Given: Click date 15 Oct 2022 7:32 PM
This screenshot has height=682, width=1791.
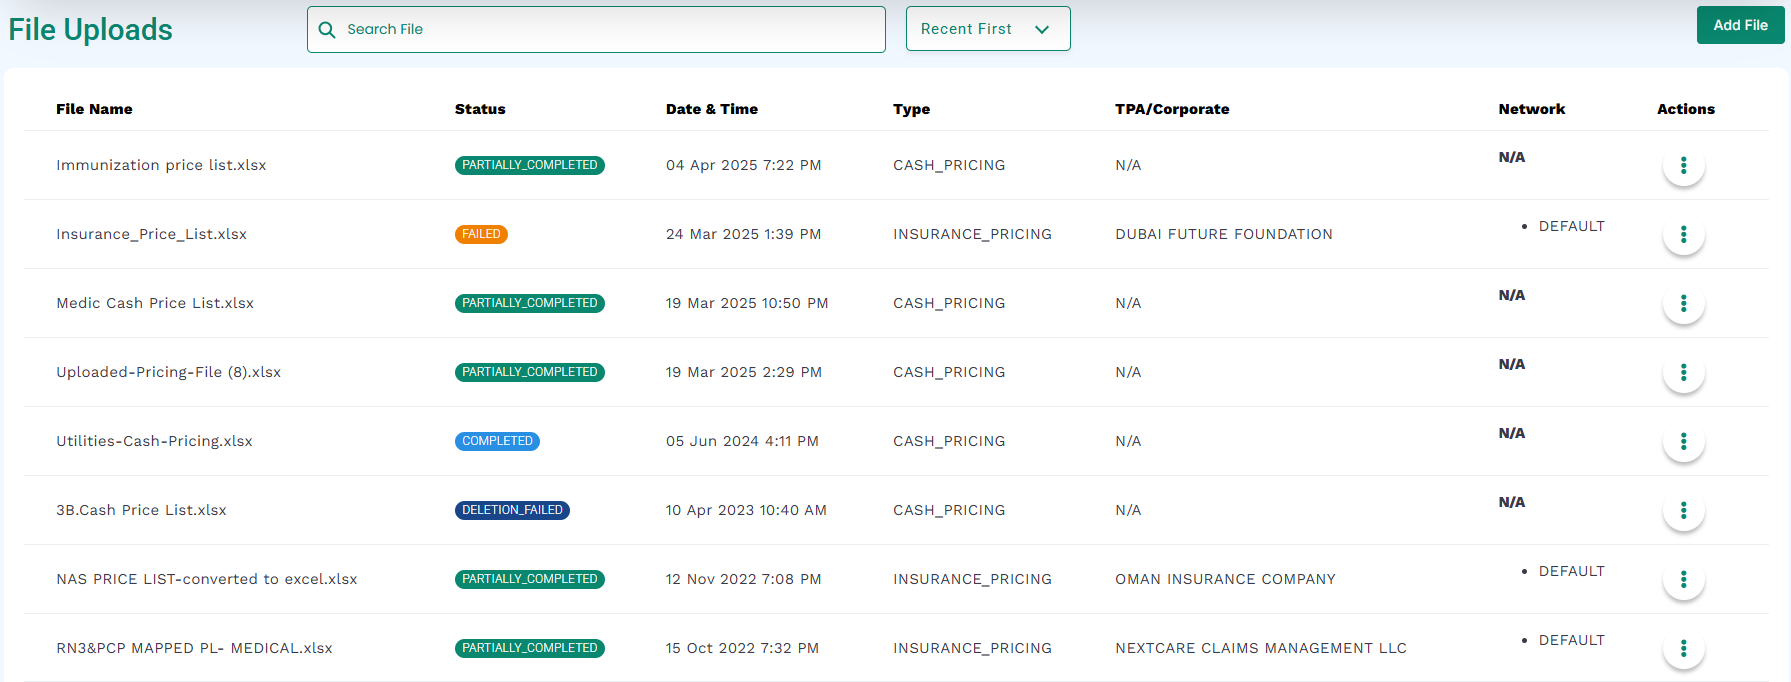Looking at the screenshot, I should click(x=742, y=648).
